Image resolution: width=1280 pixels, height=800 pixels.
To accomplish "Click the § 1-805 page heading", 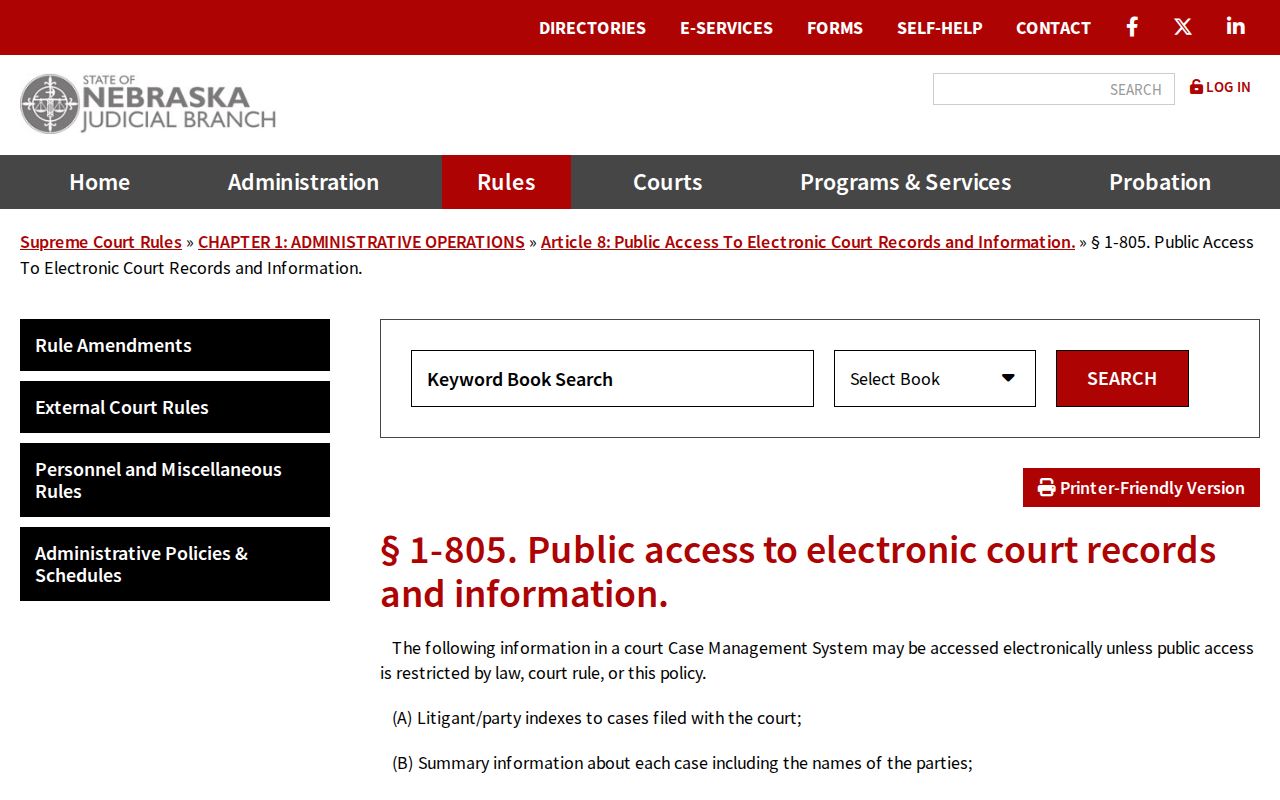I will click(x=798, y=572).
